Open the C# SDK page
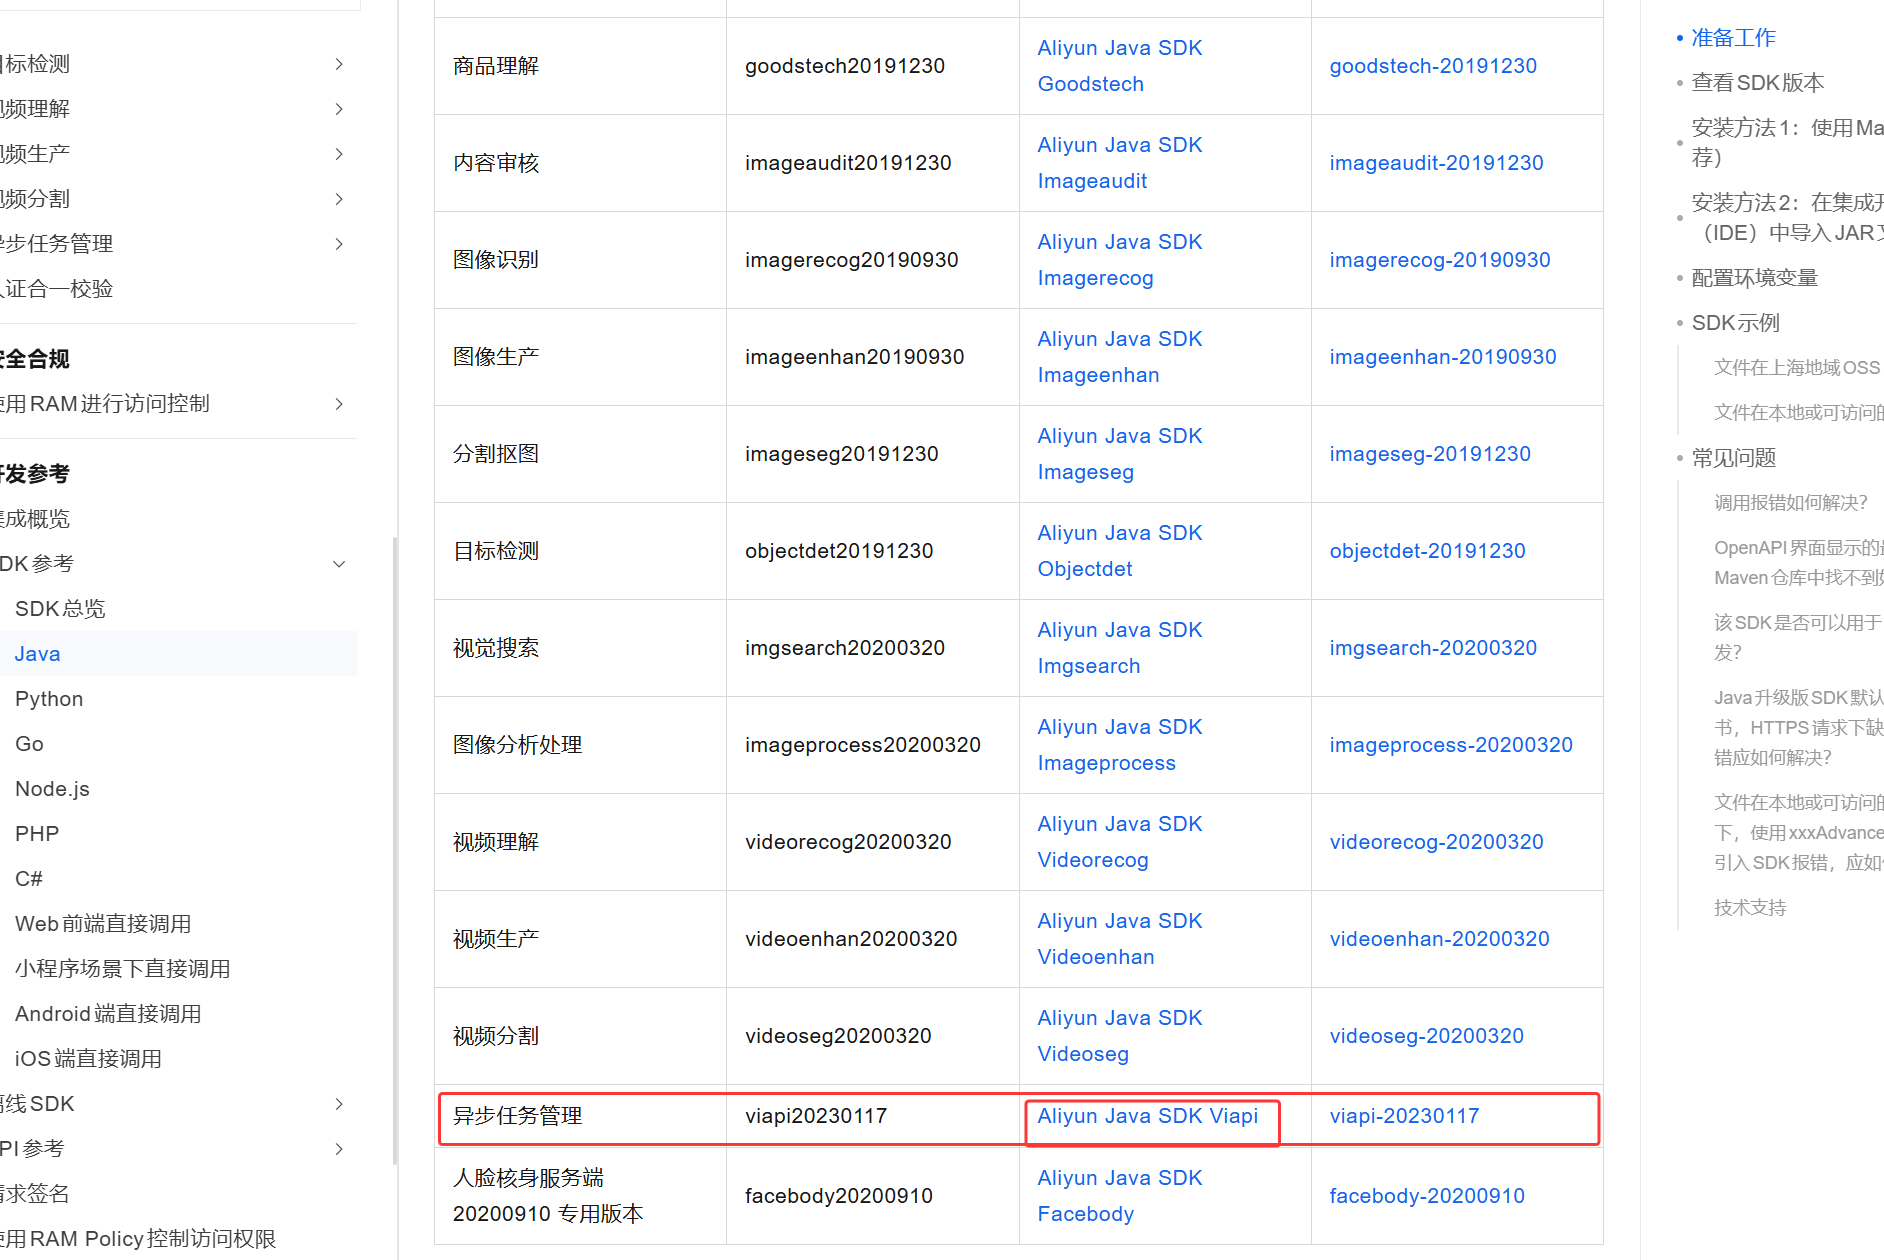The width and height of the screenshot is (1884, 1260). (29, 879)
